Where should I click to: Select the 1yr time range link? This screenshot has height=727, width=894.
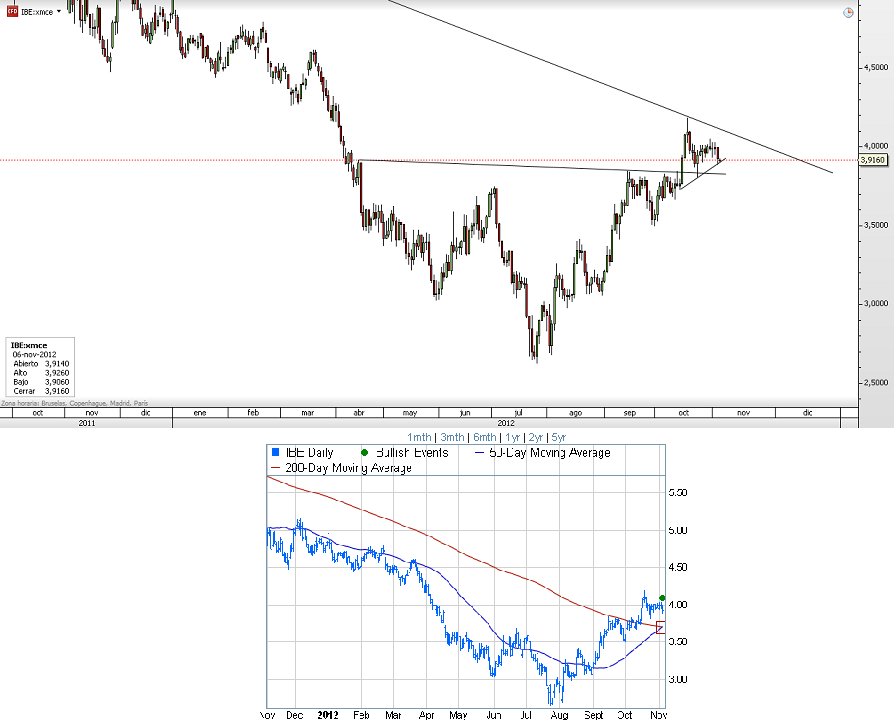513,437
